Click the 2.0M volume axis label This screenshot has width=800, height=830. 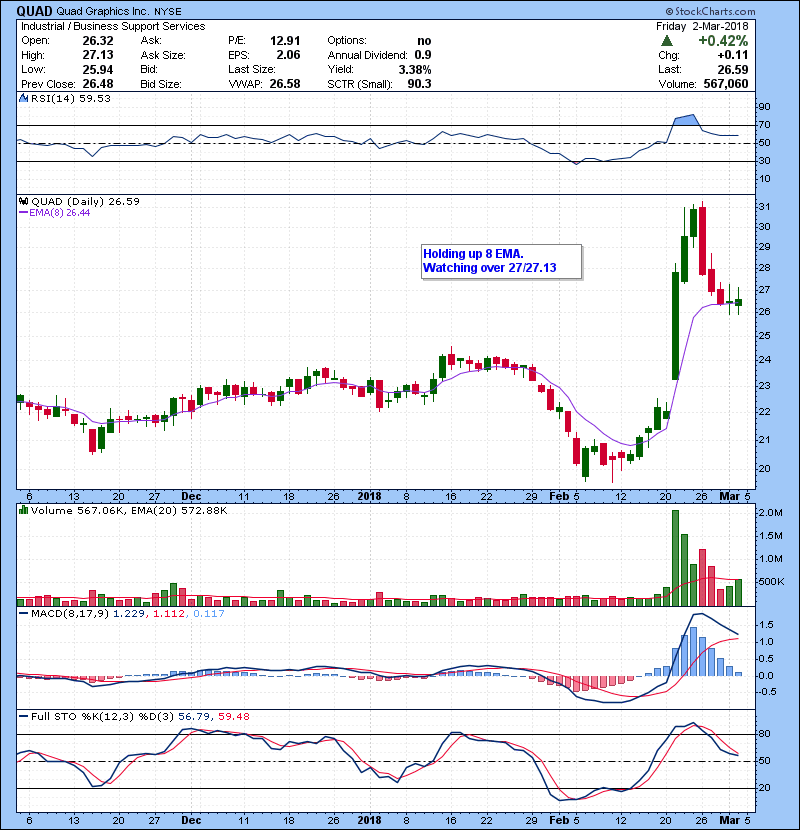(770, 512)
